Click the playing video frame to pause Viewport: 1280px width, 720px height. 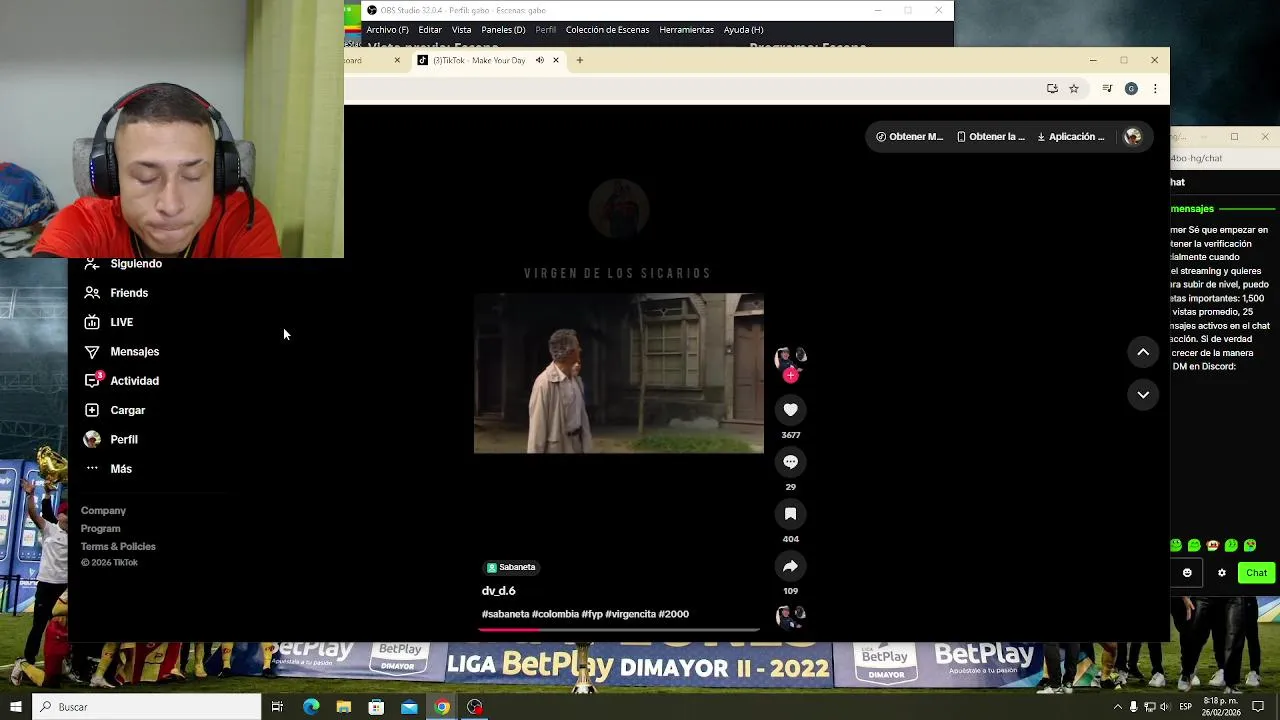(x=618, y=373)
